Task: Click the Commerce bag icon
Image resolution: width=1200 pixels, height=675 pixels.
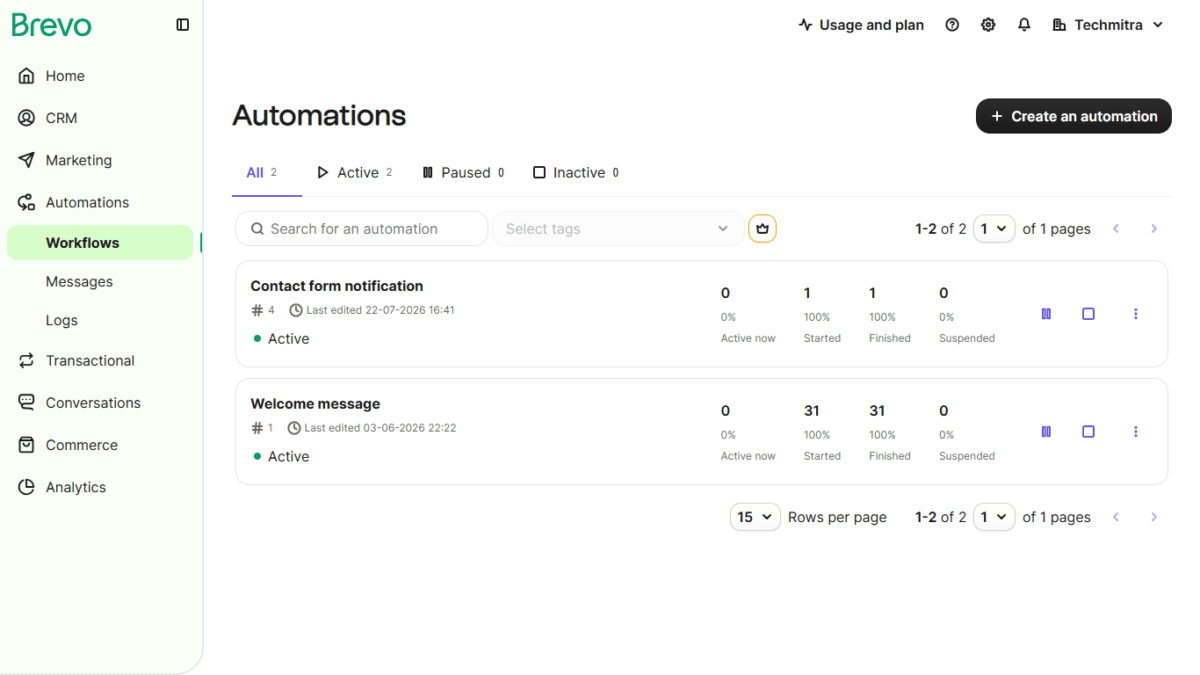Action: (x=27, y=445)
